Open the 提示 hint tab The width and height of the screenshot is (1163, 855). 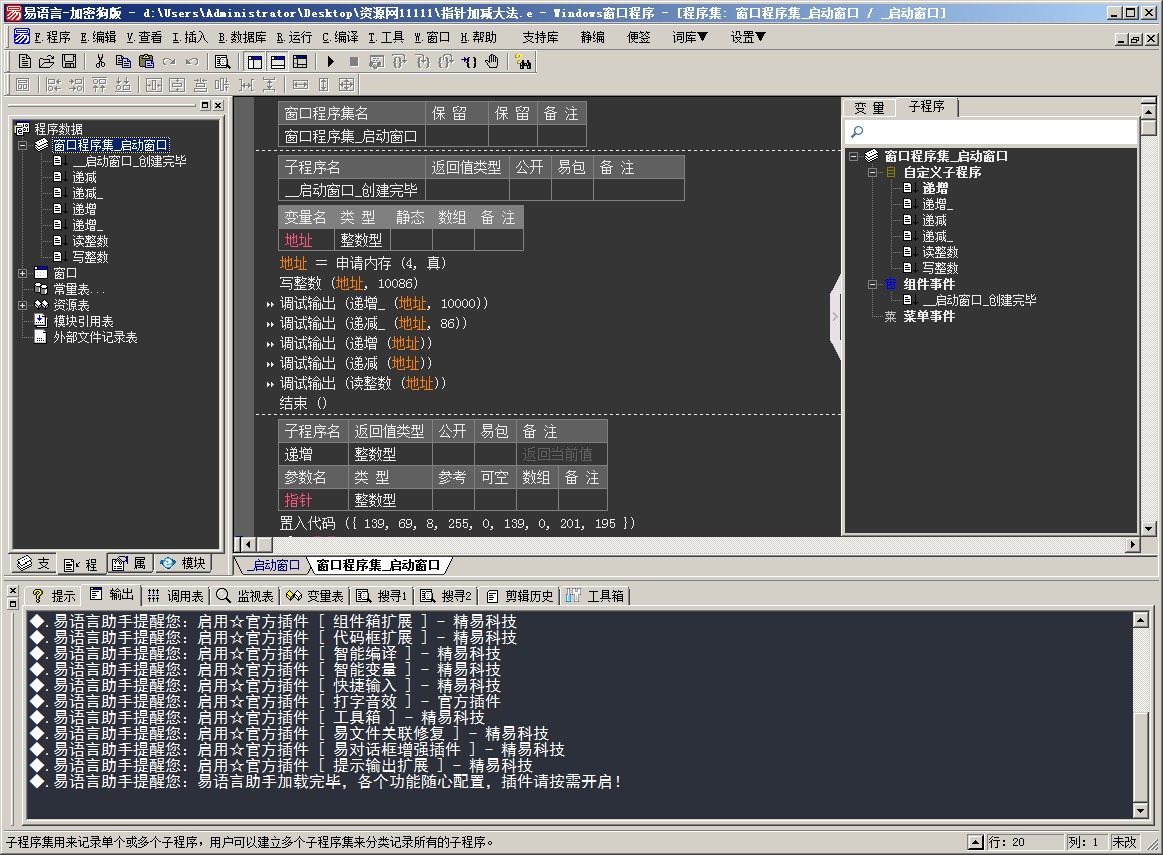(54, 595)
